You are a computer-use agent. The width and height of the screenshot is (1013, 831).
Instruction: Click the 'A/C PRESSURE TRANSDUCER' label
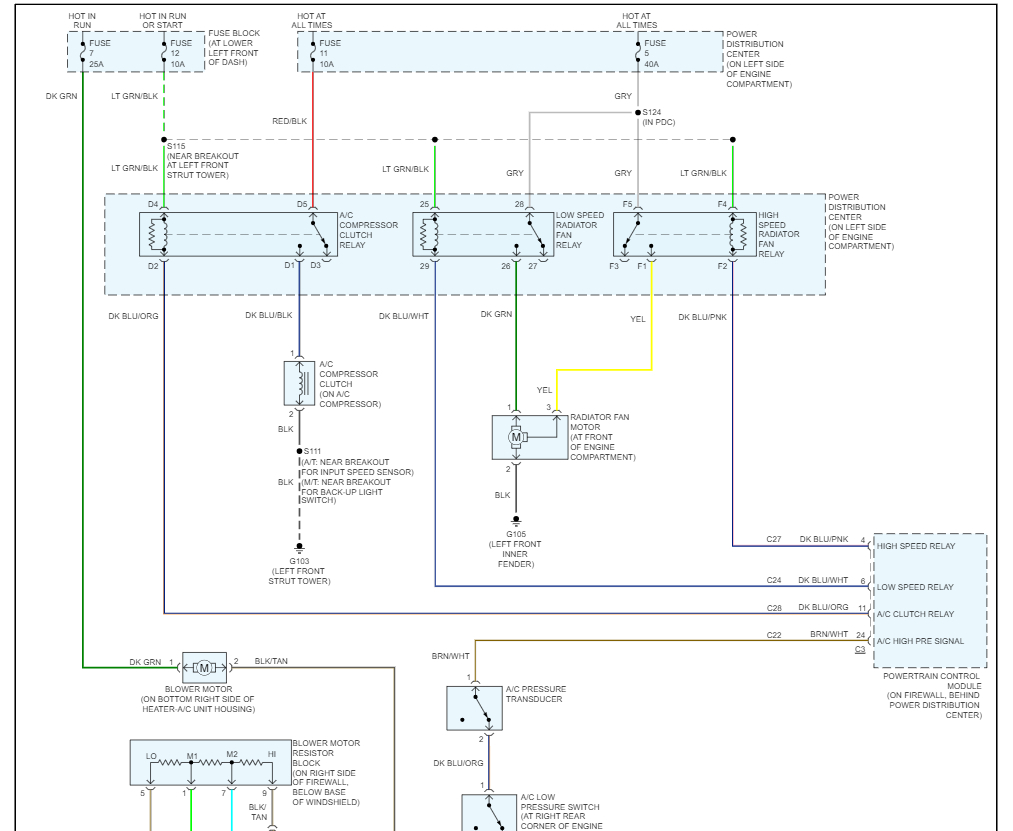tap(536, 694)
